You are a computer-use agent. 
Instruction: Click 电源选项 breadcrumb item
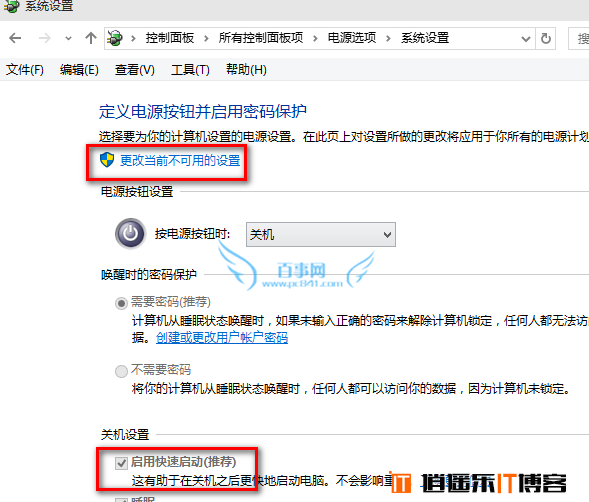[x=352, y=38]
